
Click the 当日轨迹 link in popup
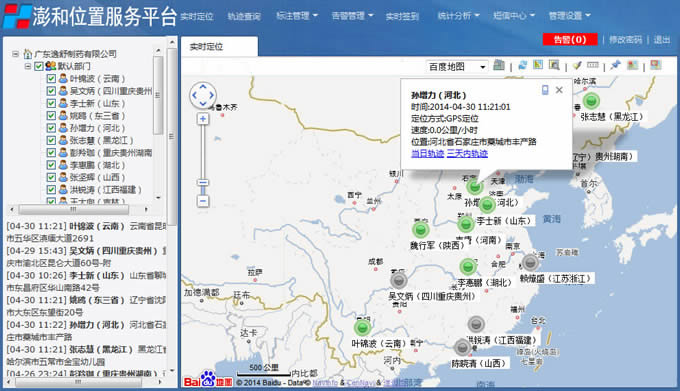pos(428,153)
